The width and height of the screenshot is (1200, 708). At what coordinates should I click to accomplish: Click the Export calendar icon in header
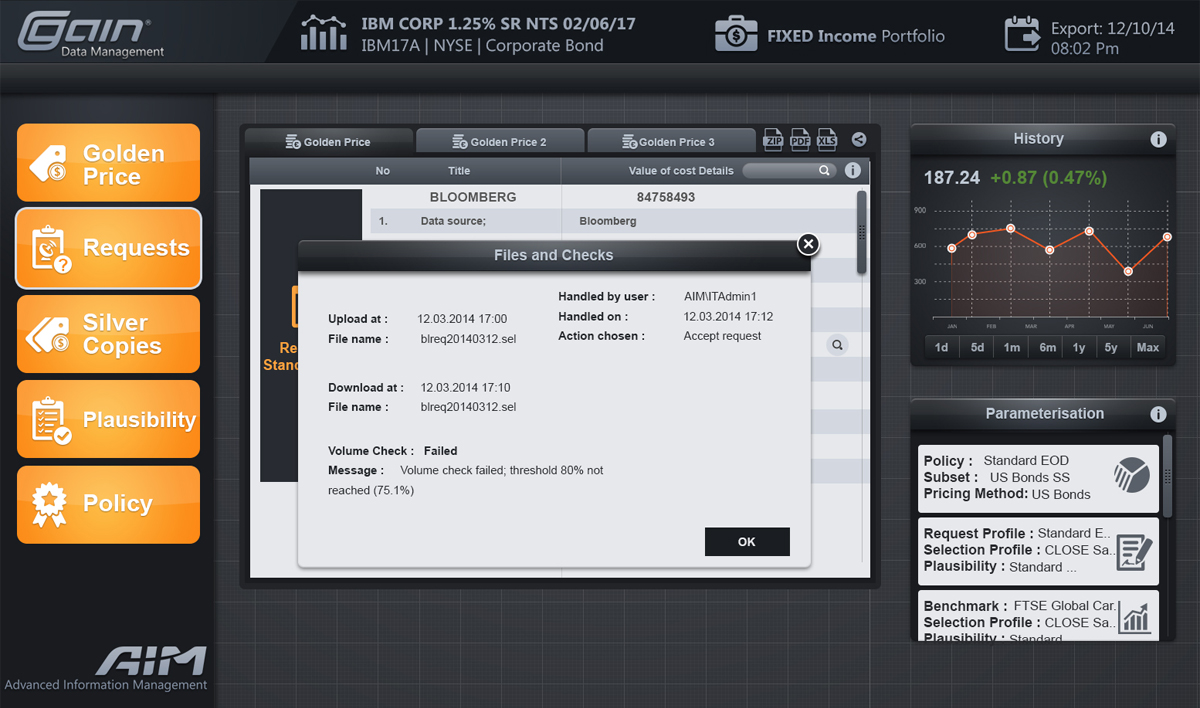pos(1022,34)
